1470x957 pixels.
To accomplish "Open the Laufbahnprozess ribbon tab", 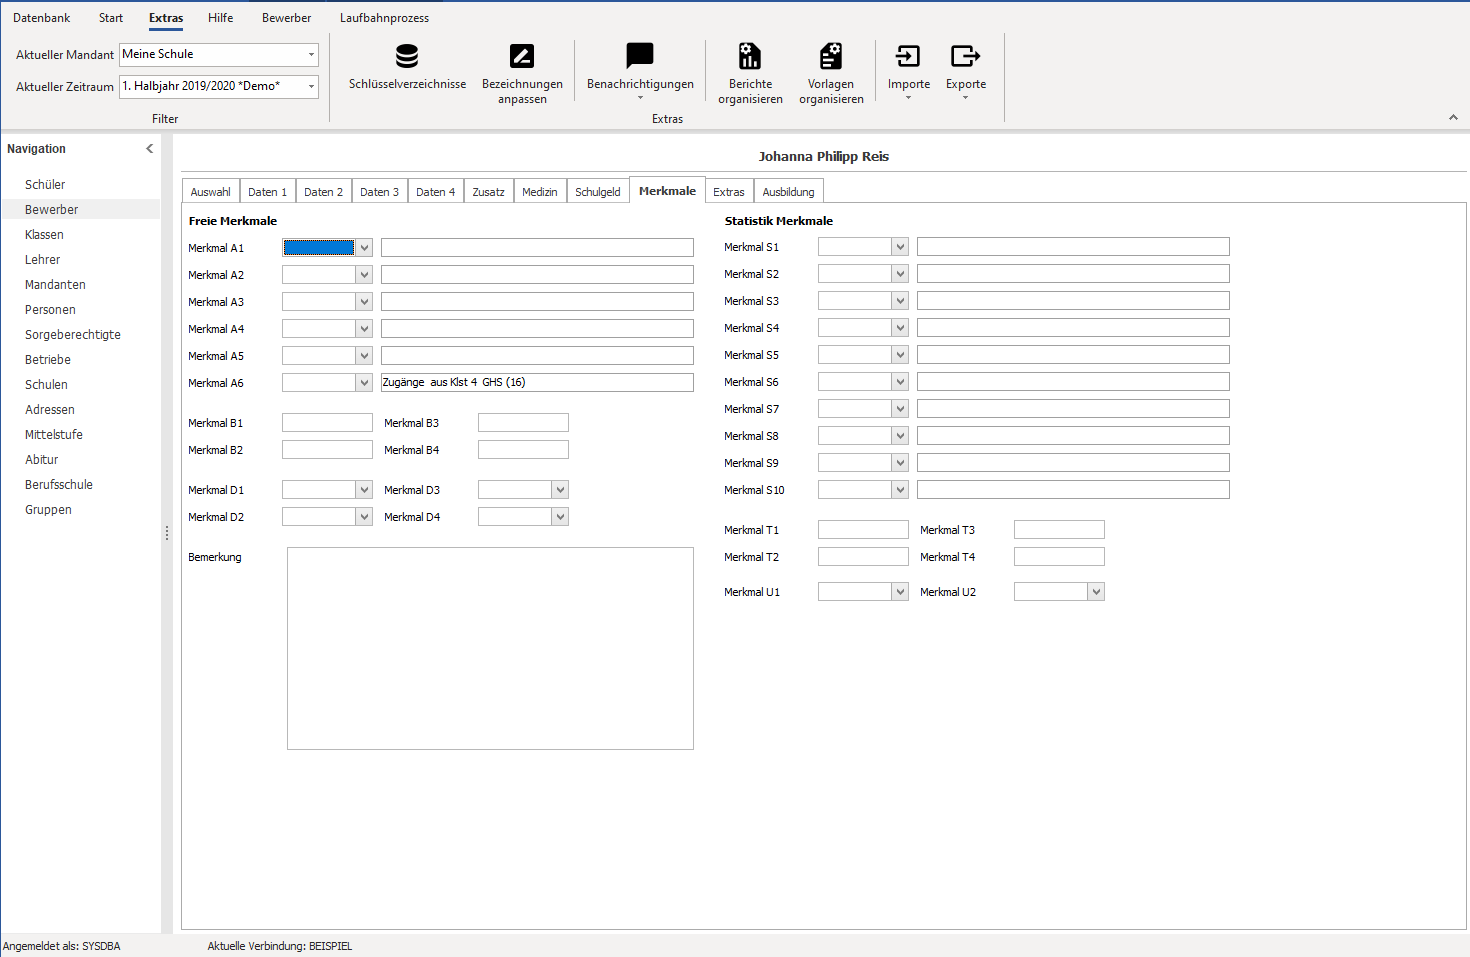I will coord(384,18).
